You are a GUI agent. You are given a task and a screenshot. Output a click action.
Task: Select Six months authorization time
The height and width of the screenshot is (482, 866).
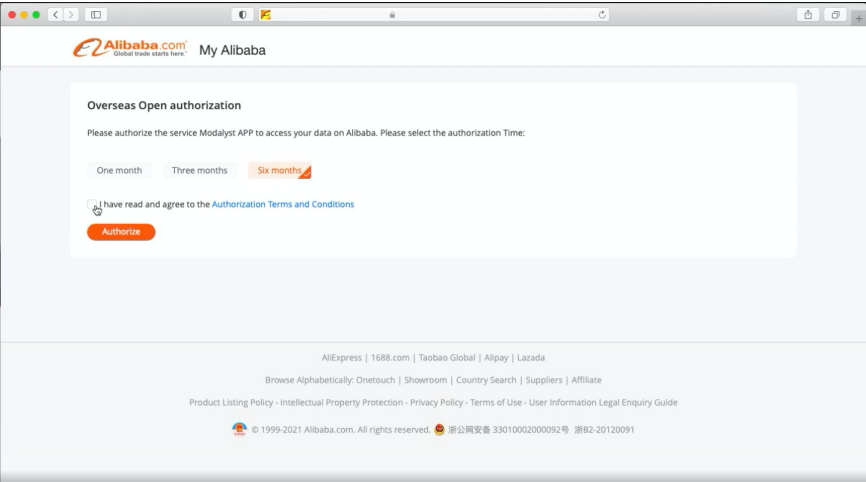pos(279,171)
